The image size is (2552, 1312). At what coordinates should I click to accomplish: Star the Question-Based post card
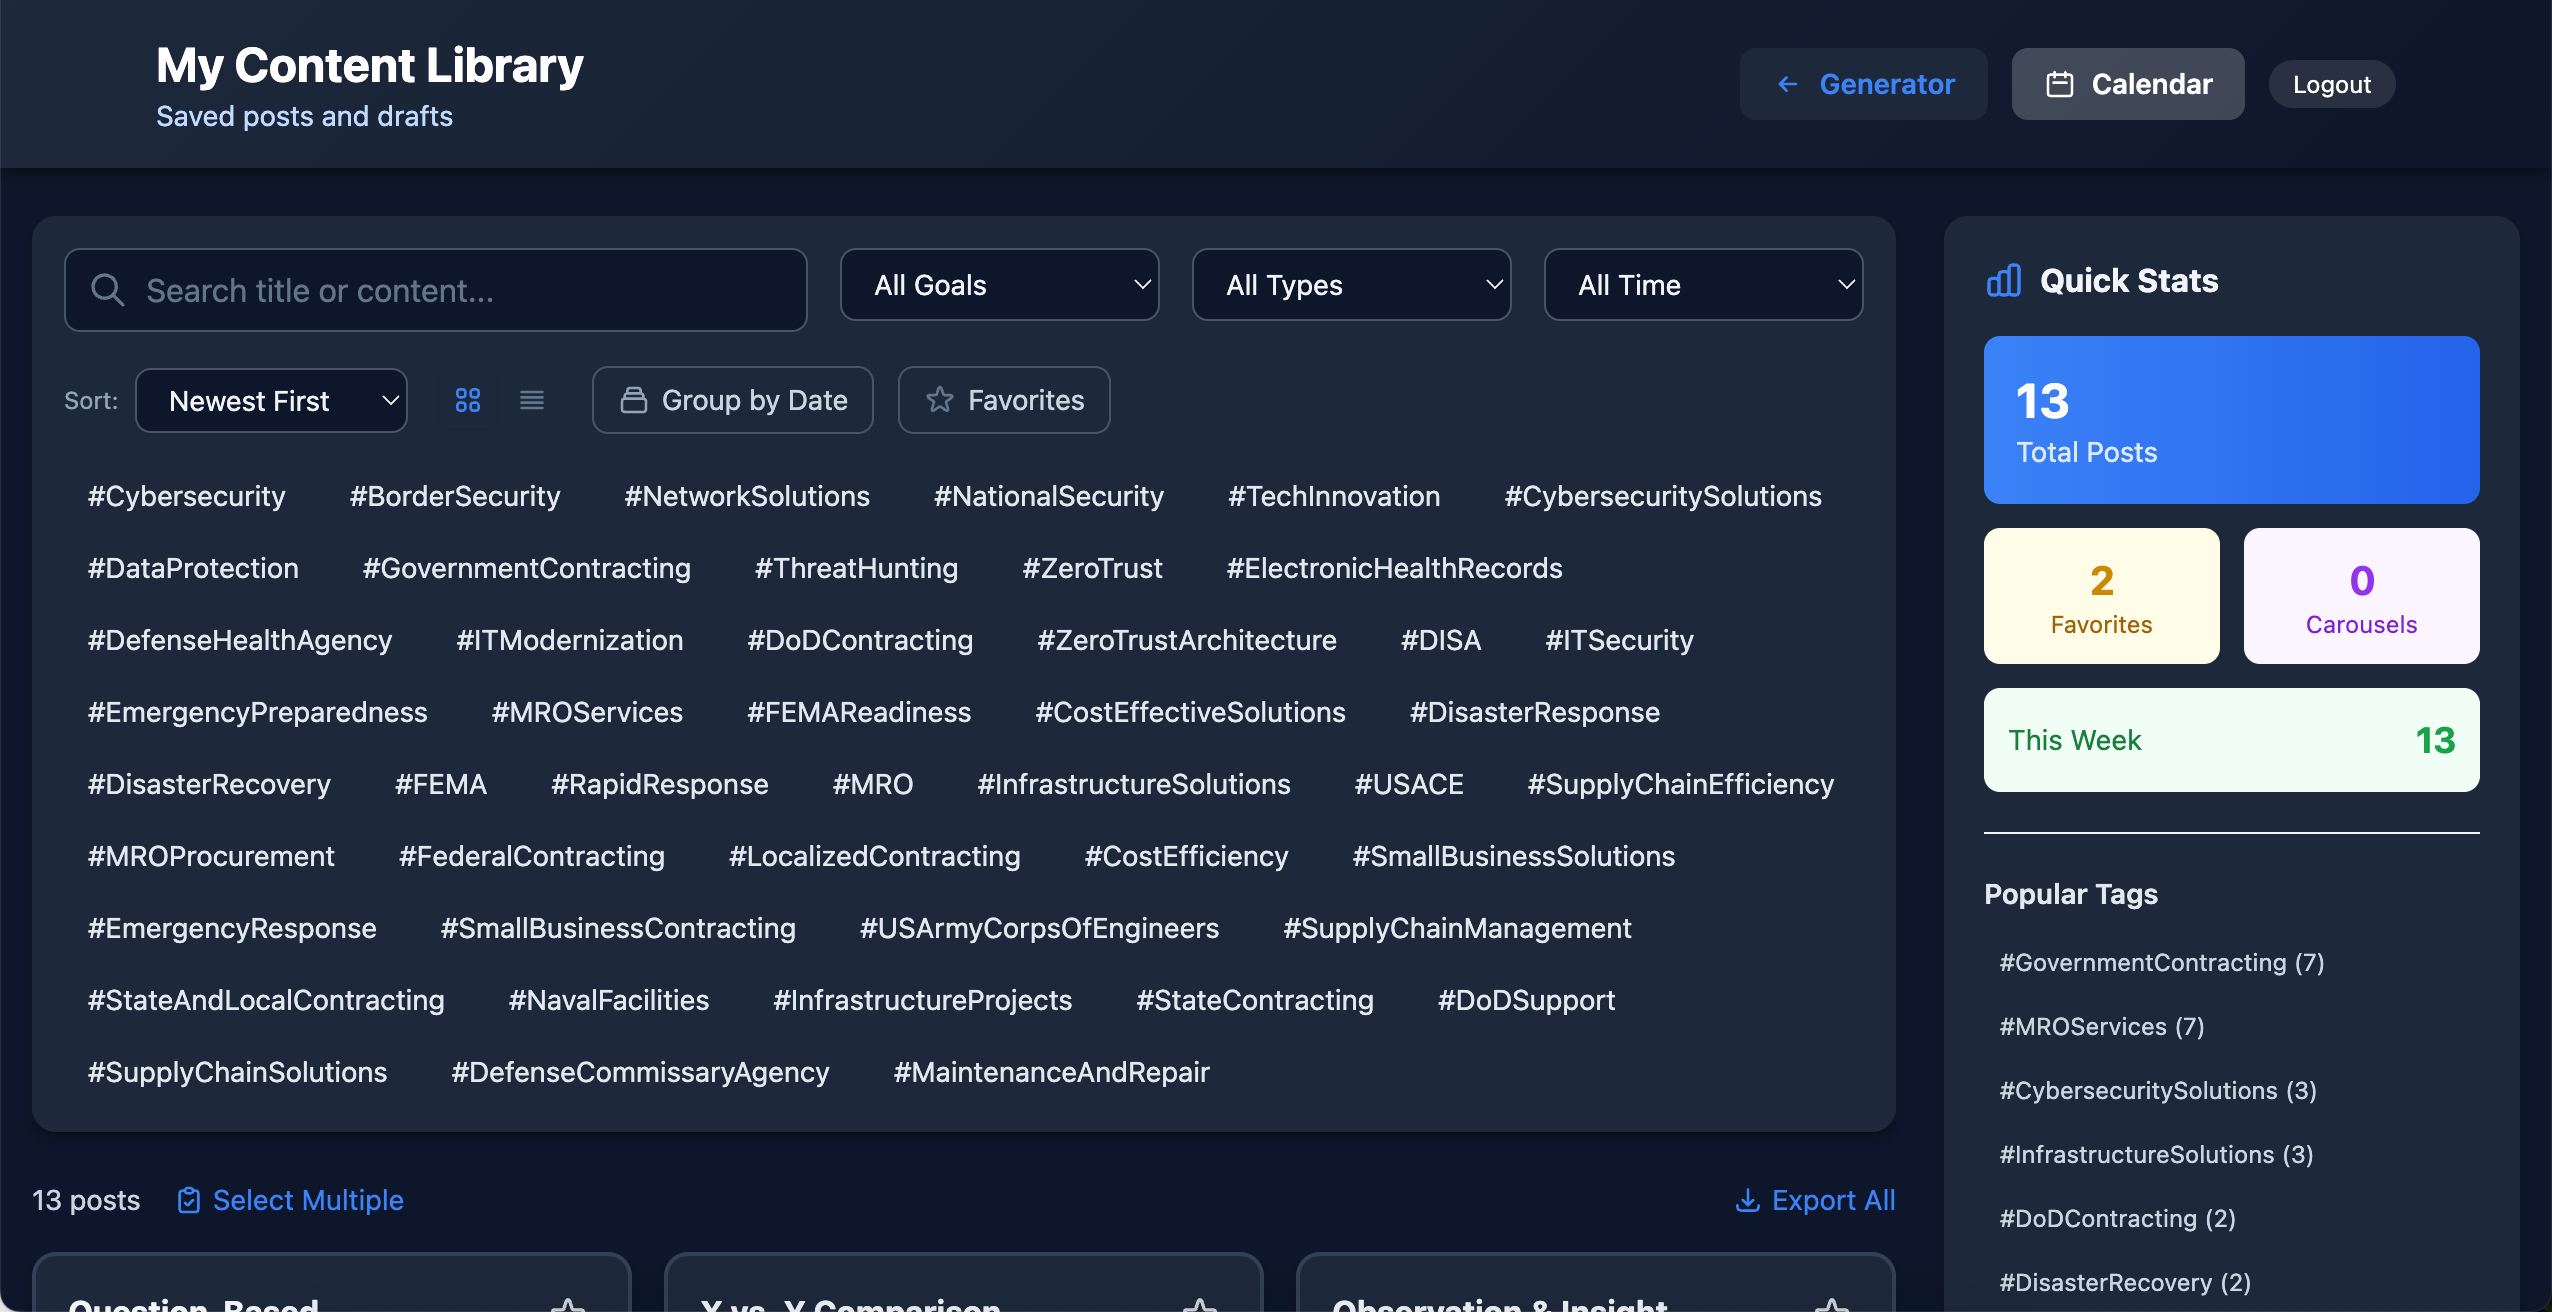pyautogui.click(x=567, y=1304)
